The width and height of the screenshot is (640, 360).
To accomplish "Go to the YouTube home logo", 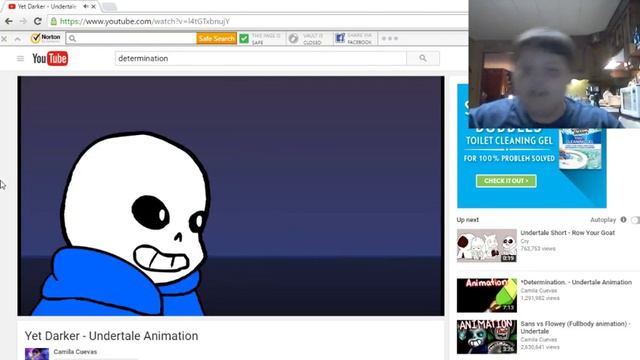I will 50,59.
